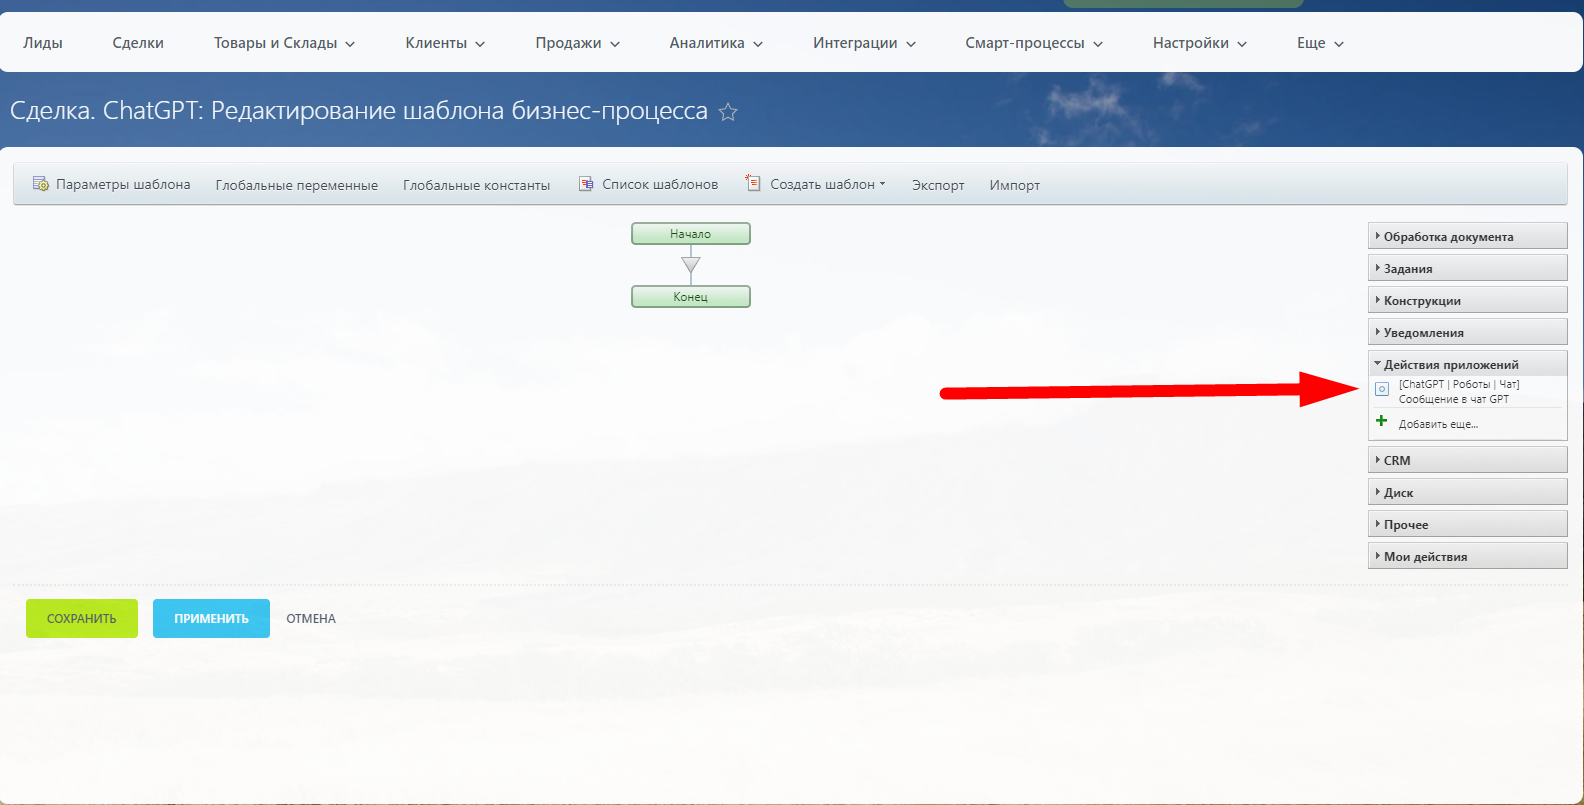Image resolution: width=1584 pixels, height=805 pixels.
Task: Click the Список шаблонов list icon
Action: click(x=586, y=184)
